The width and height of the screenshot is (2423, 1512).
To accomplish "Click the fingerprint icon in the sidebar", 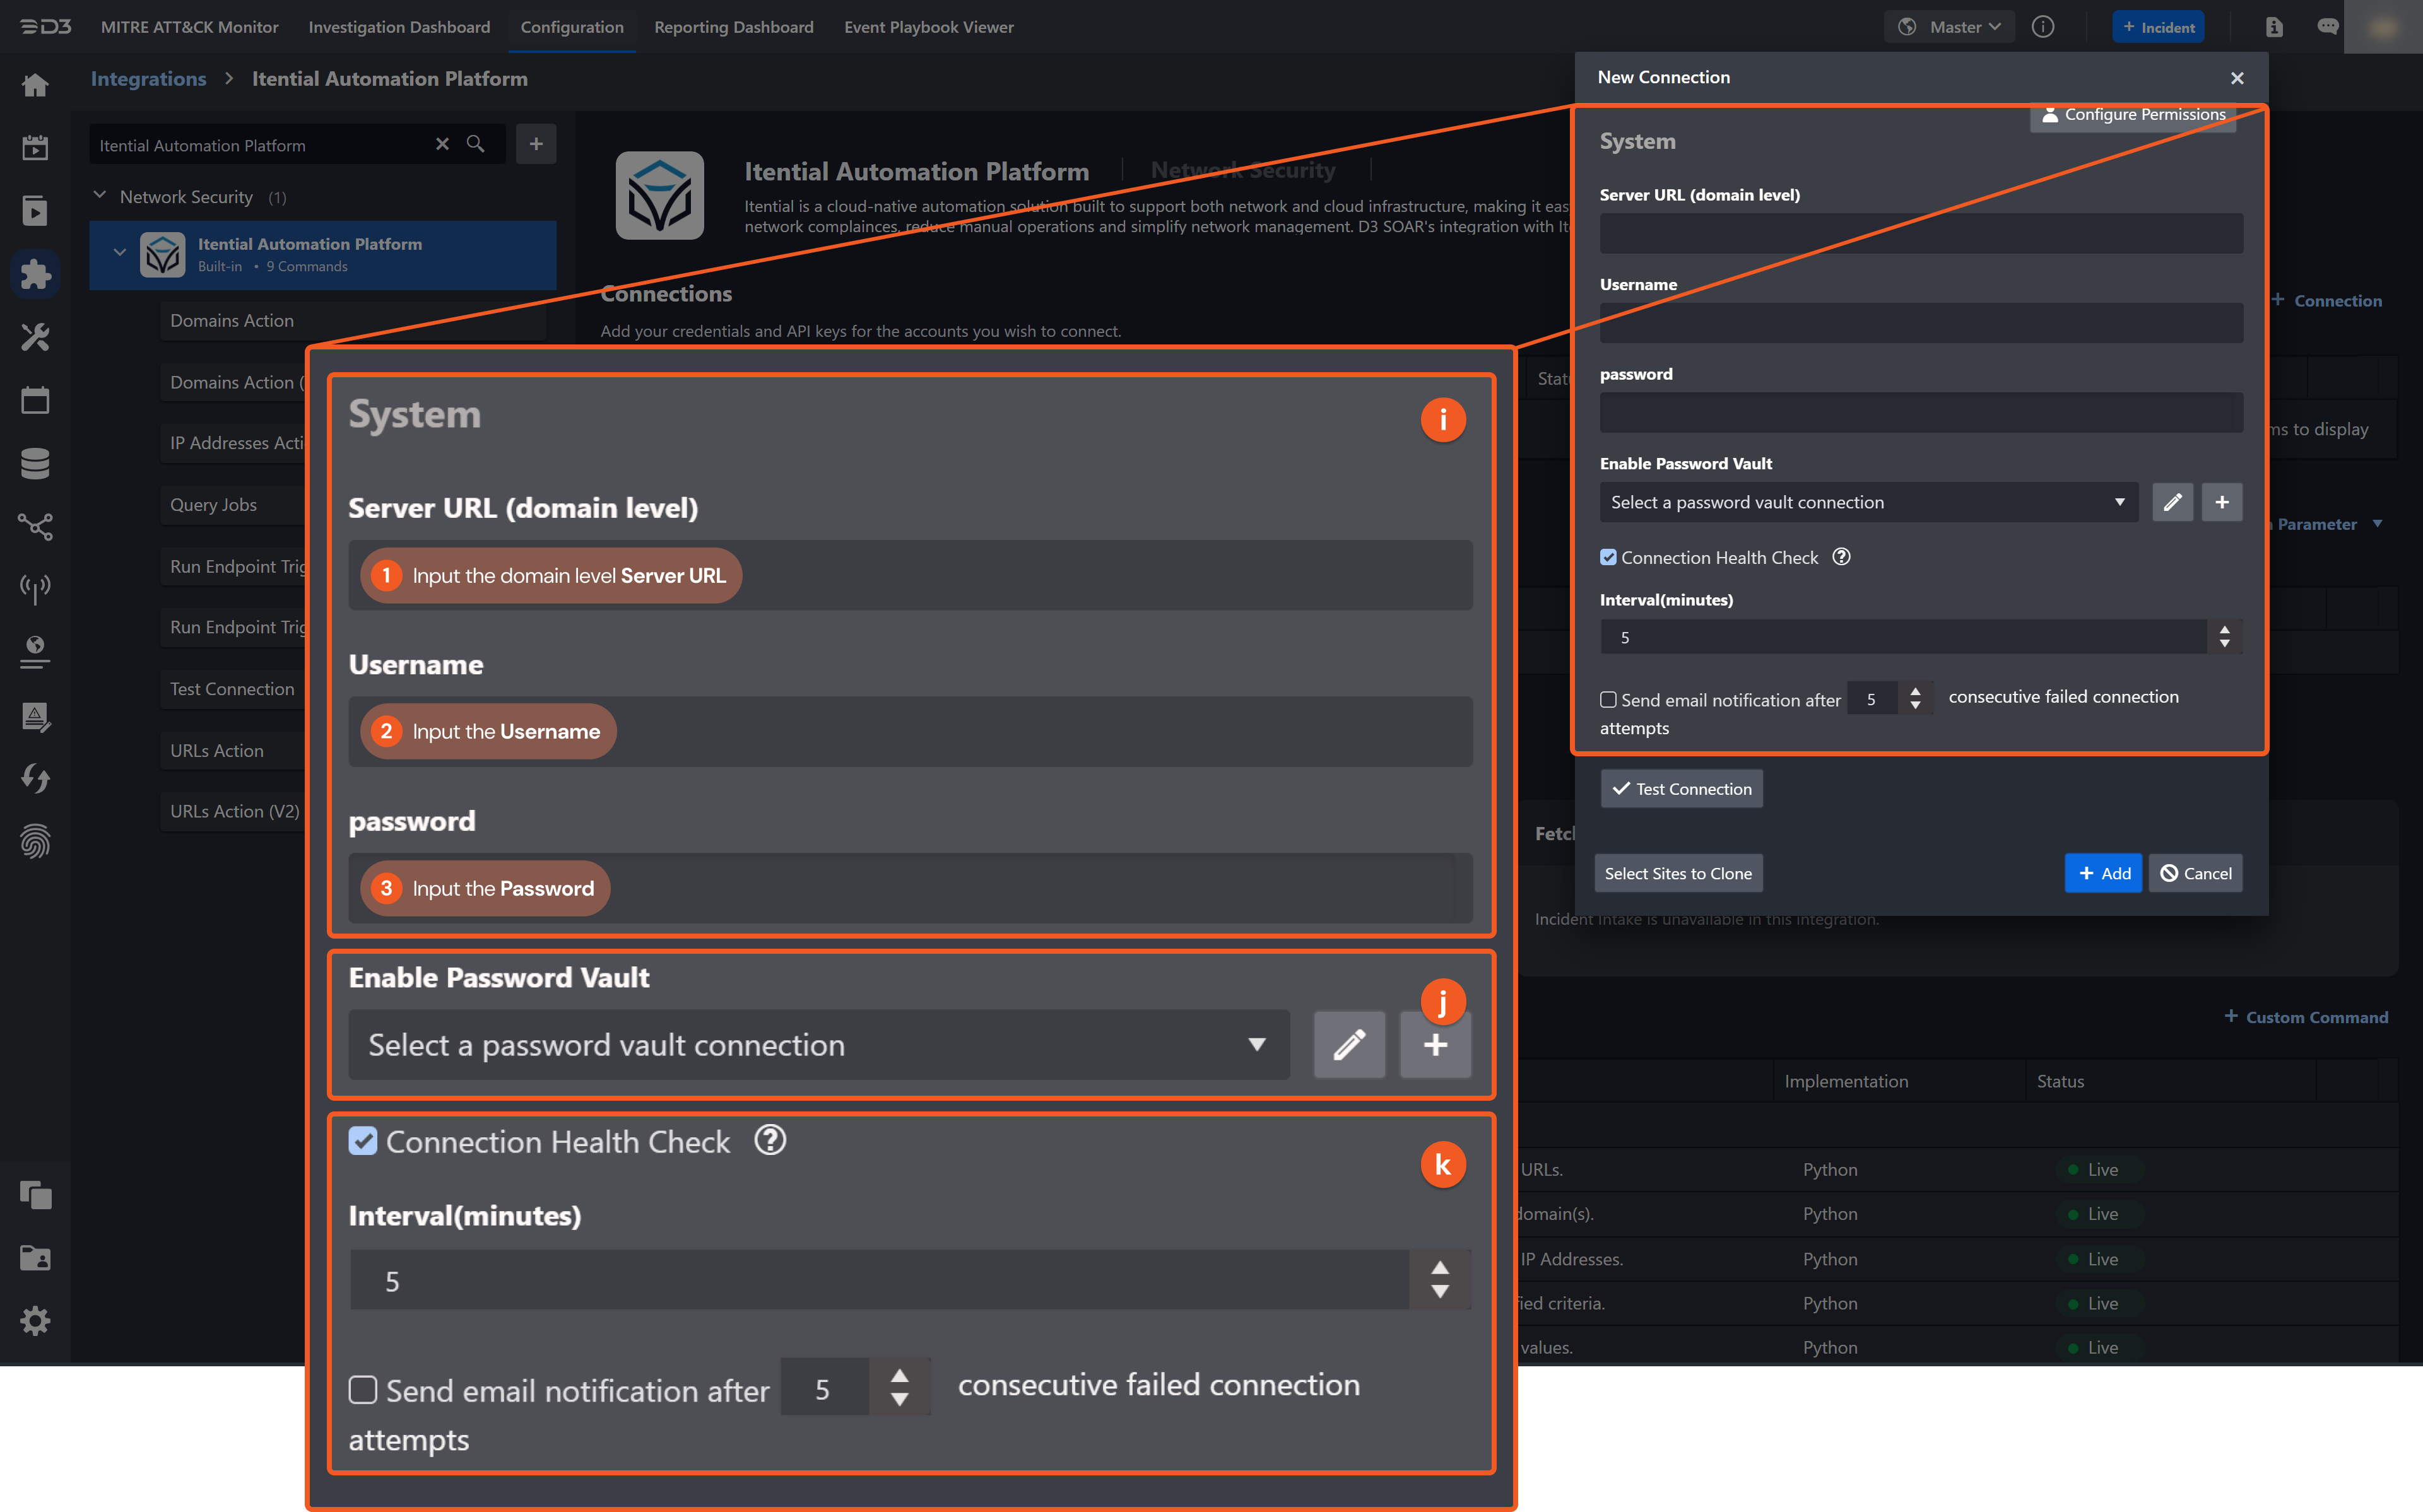I will click(x=35, y=841).
